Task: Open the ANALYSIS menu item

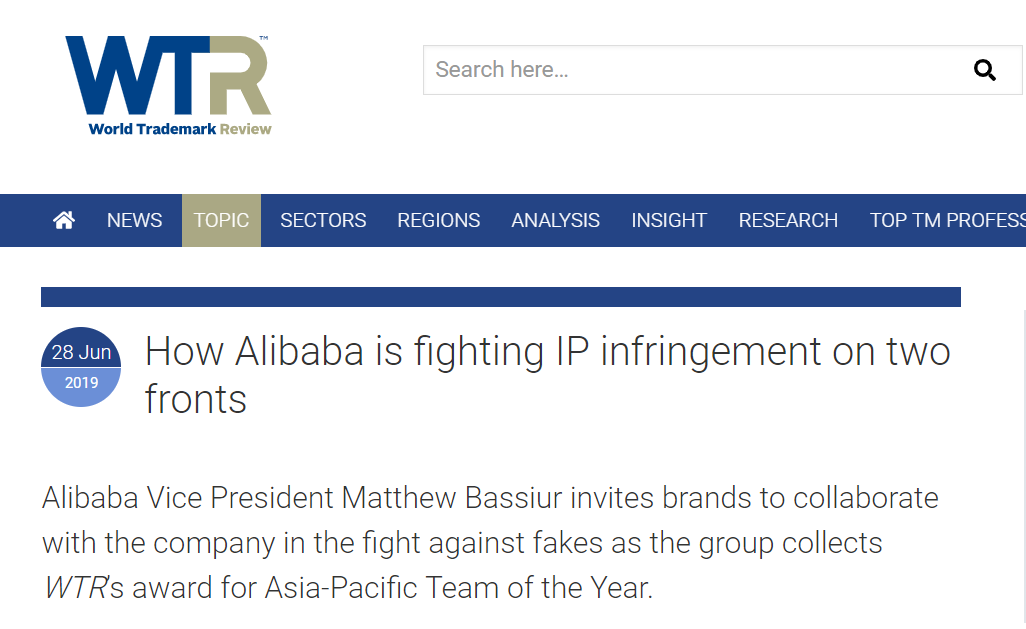Action: coord(555,220)
